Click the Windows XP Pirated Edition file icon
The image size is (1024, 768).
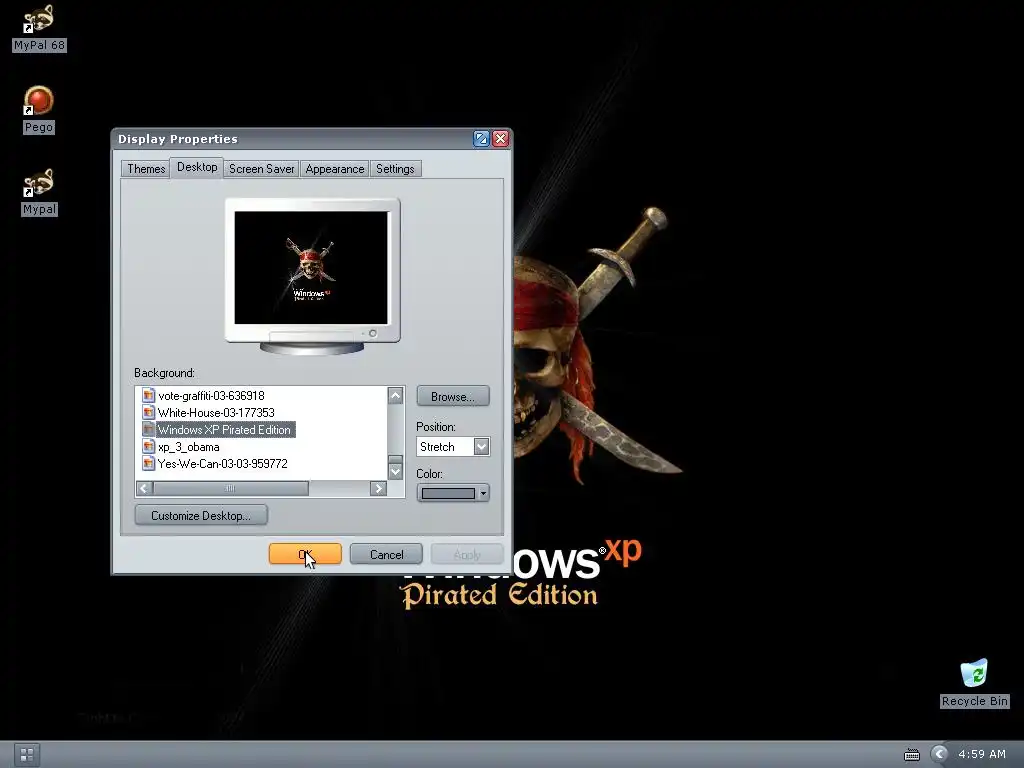click(148, 429)
